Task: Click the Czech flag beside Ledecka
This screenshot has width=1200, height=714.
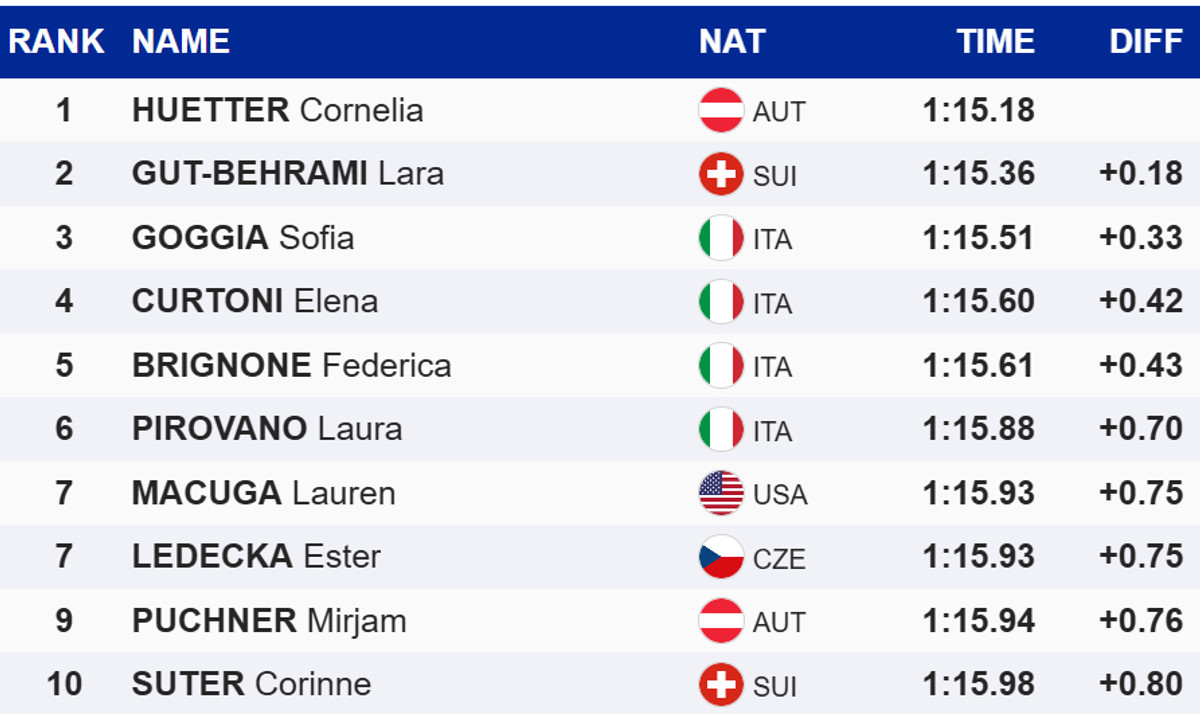Action: click(720, 557)
